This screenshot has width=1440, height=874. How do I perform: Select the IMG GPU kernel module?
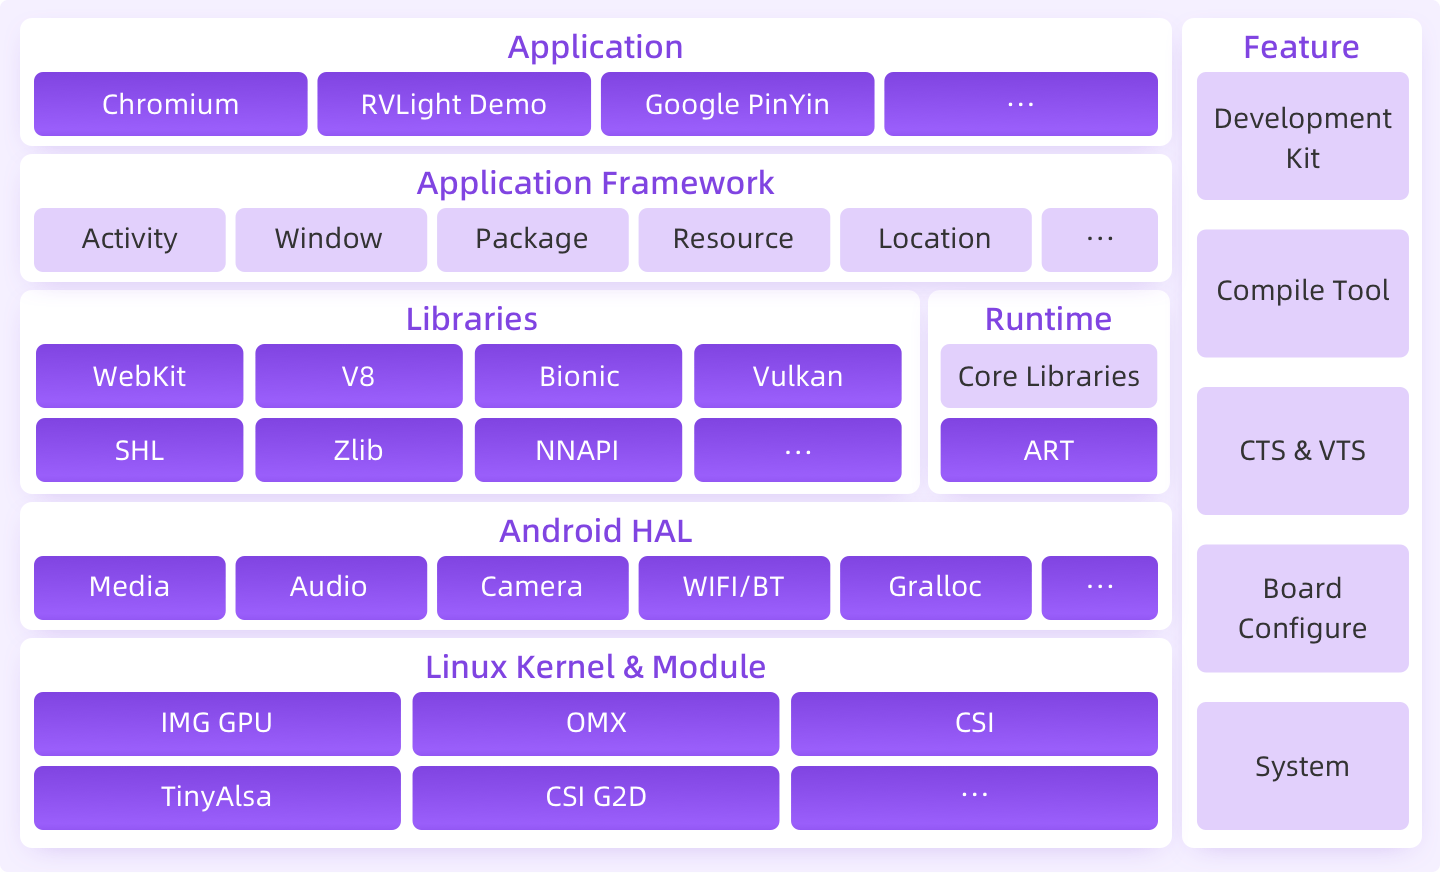point(216,724)
